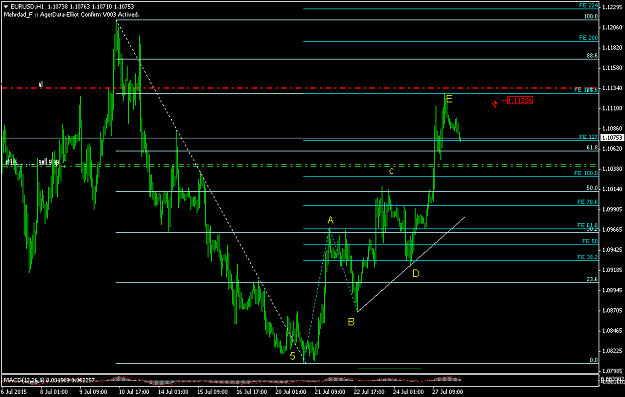Screen dimensions: 625x397
Task: Select the yellow wave label B
Action: (351, 322)
